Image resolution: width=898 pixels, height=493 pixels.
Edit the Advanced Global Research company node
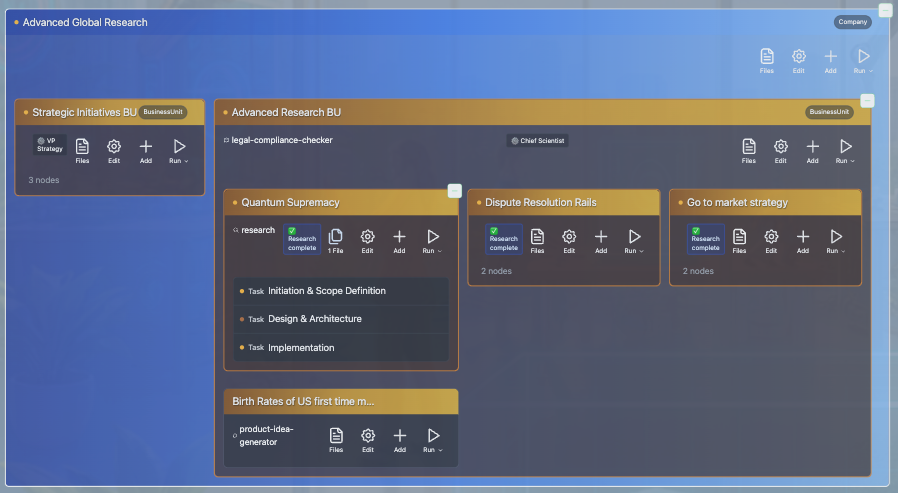coord(798,61)
